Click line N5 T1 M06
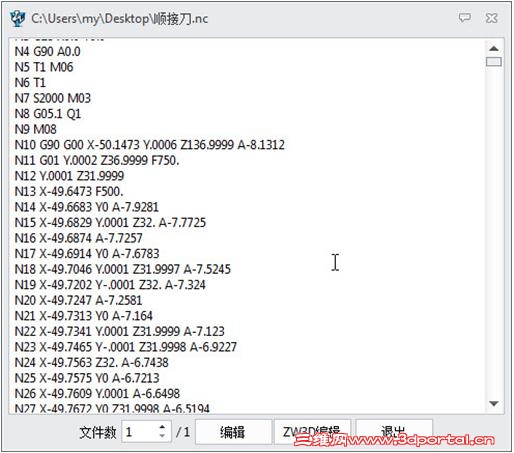Image resolution: width=514 pixels, height=453 pixels. pos(44,67)
